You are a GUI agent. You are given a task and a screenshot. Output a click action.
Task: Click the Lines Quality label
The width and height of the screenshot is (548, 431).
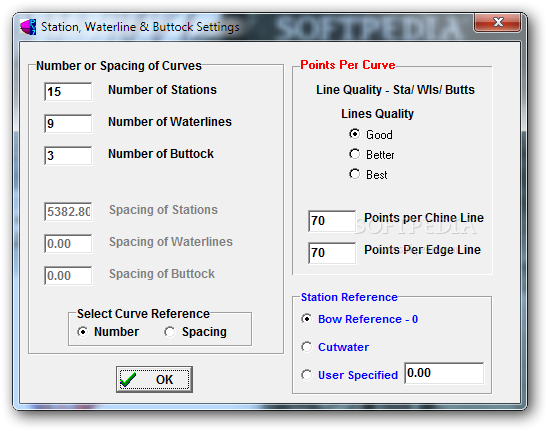(377, 114)
